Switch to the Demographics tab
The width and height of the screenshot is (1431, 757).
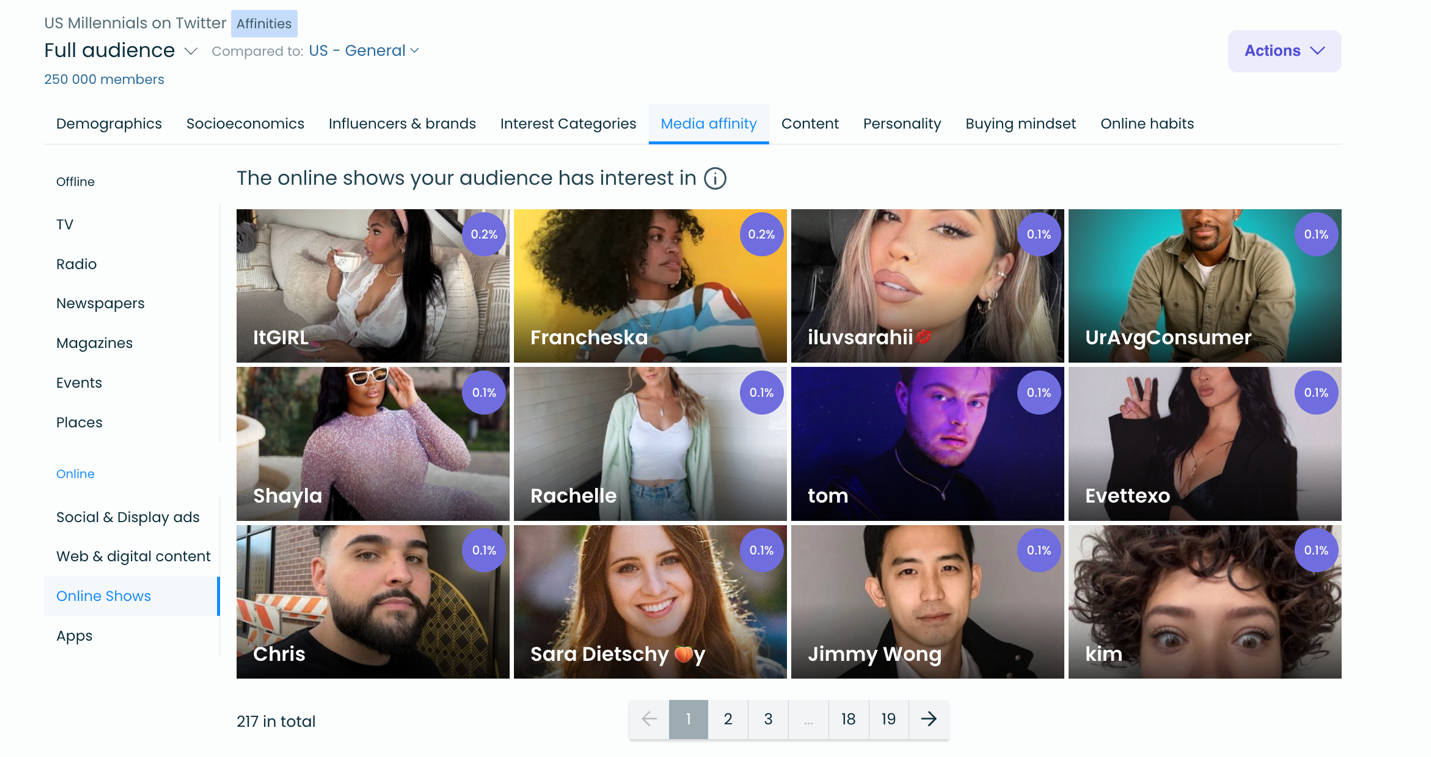(x=109, y=124)
